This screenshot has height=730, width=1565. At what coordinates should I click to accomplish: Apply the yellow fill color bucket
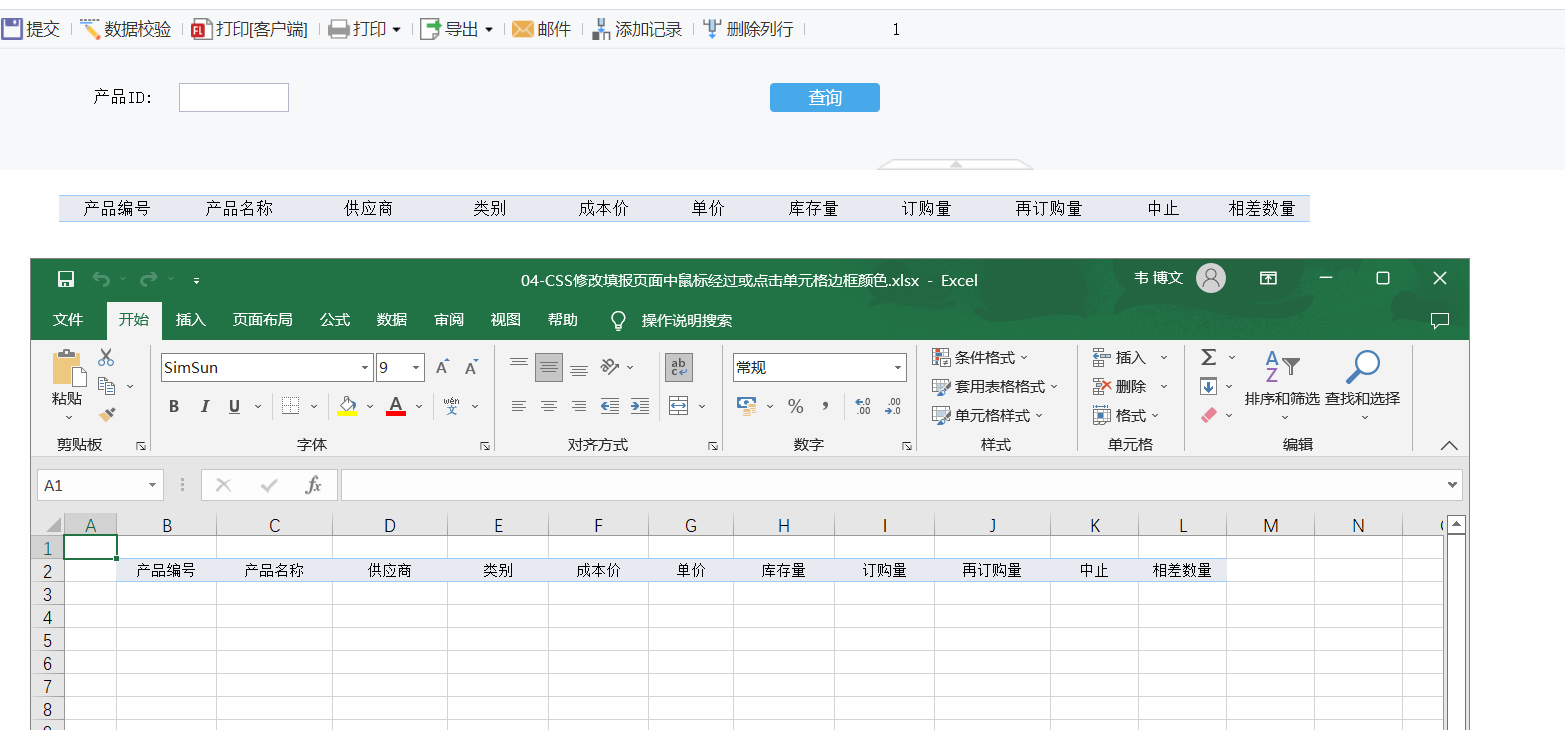point(347,406)
